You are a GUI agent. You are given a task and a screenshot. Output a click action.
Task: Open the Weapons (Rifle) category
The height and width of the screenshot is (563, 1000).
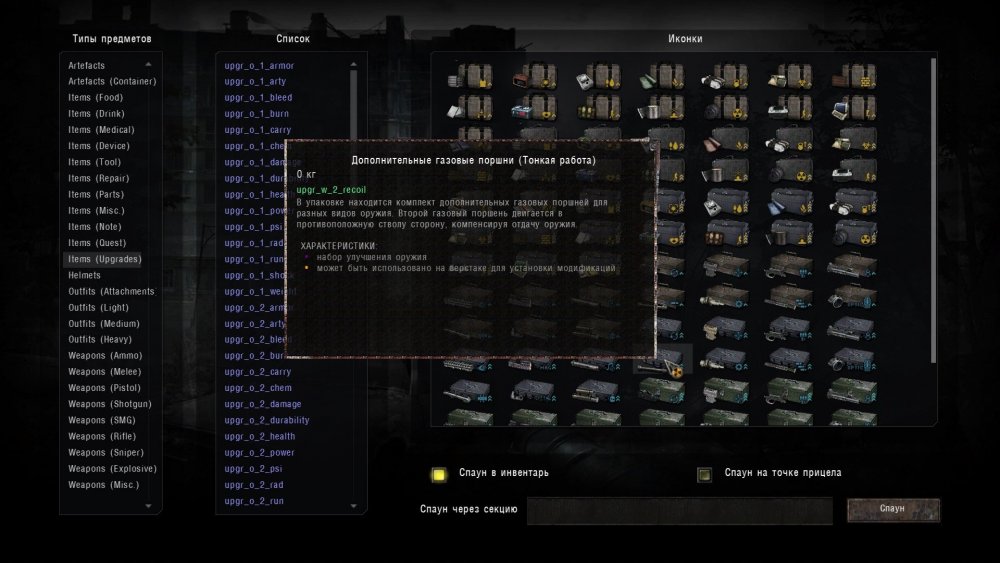(x=102, y=436)
